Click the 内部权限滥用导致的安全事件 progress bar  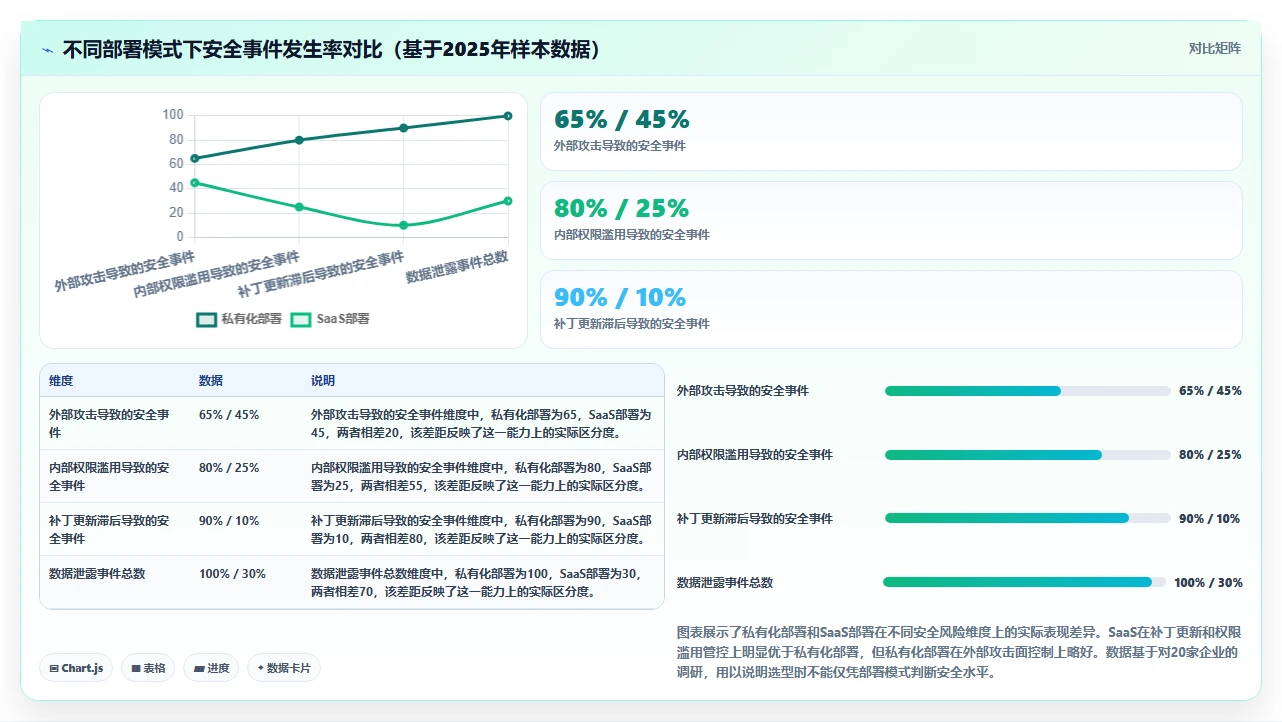coord(1027,455)
